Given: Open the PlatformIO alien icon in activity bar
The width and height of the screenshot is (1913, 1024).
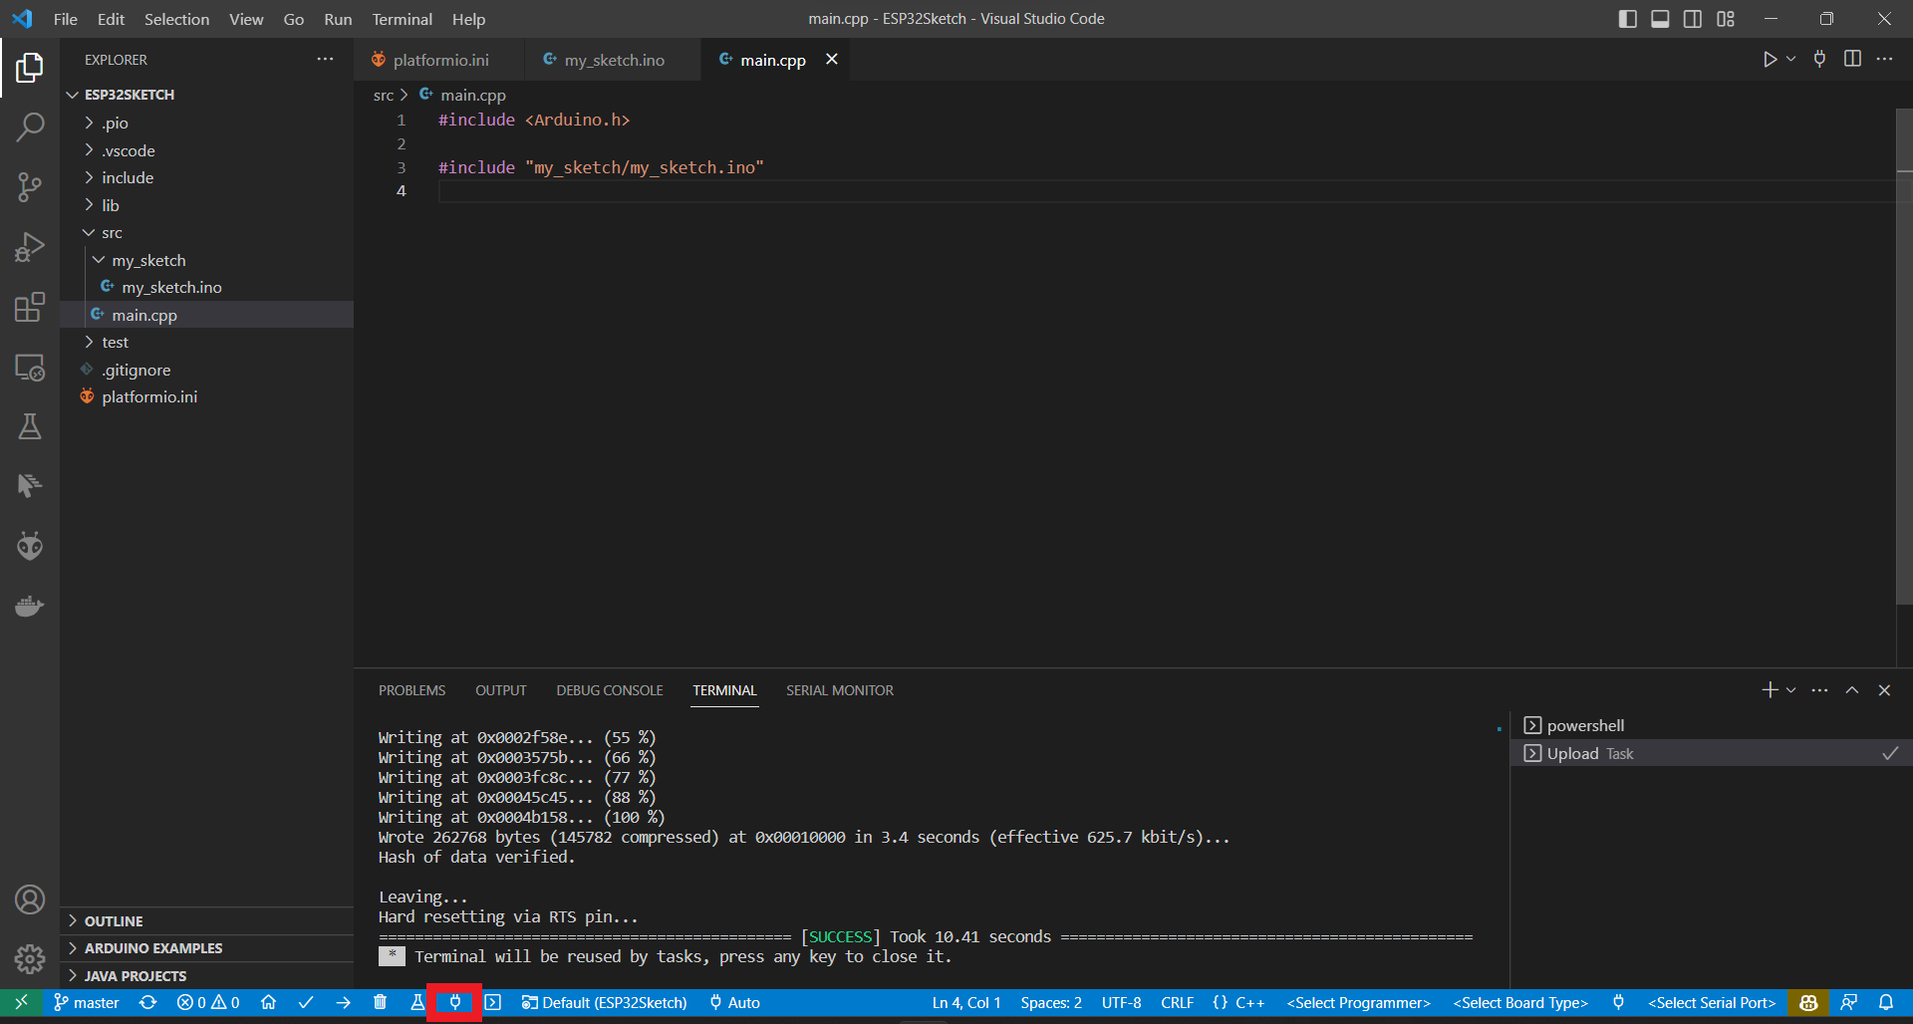Looking at the screenshot, I should (30, 546).
